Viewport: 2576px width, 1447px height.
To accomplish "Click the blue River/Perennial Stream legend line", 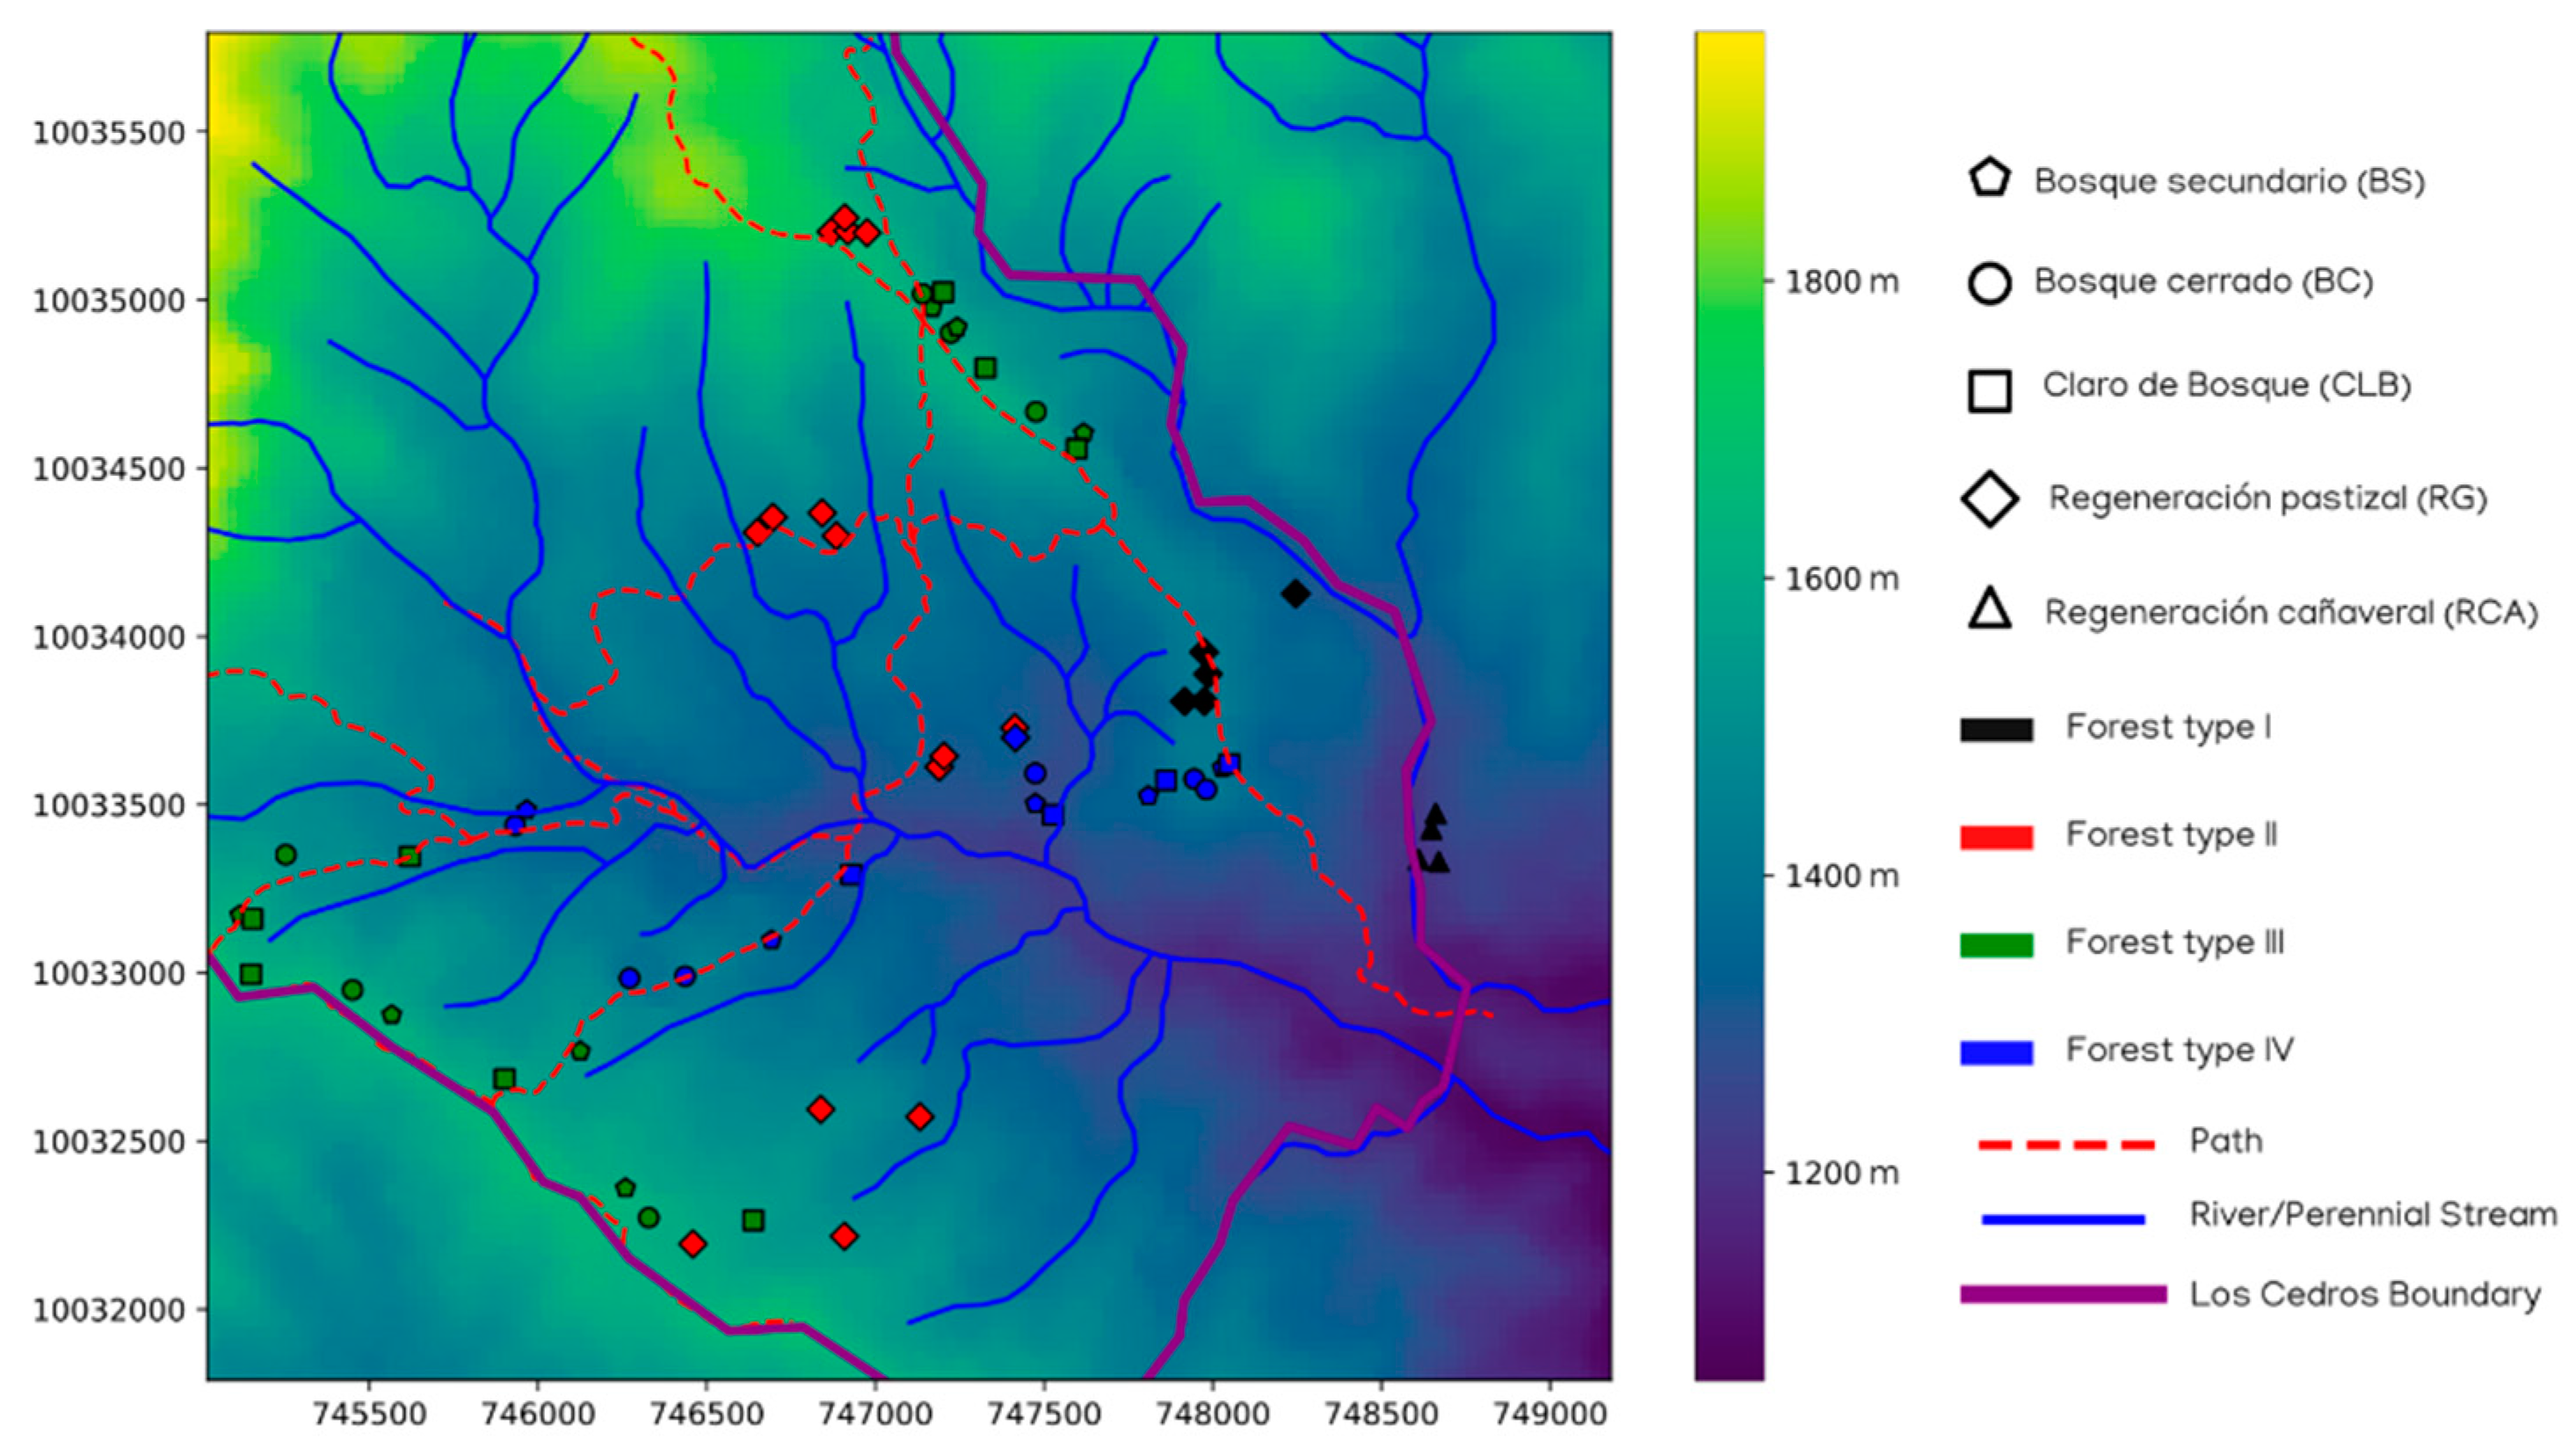I will [x=2062, y=1219].
